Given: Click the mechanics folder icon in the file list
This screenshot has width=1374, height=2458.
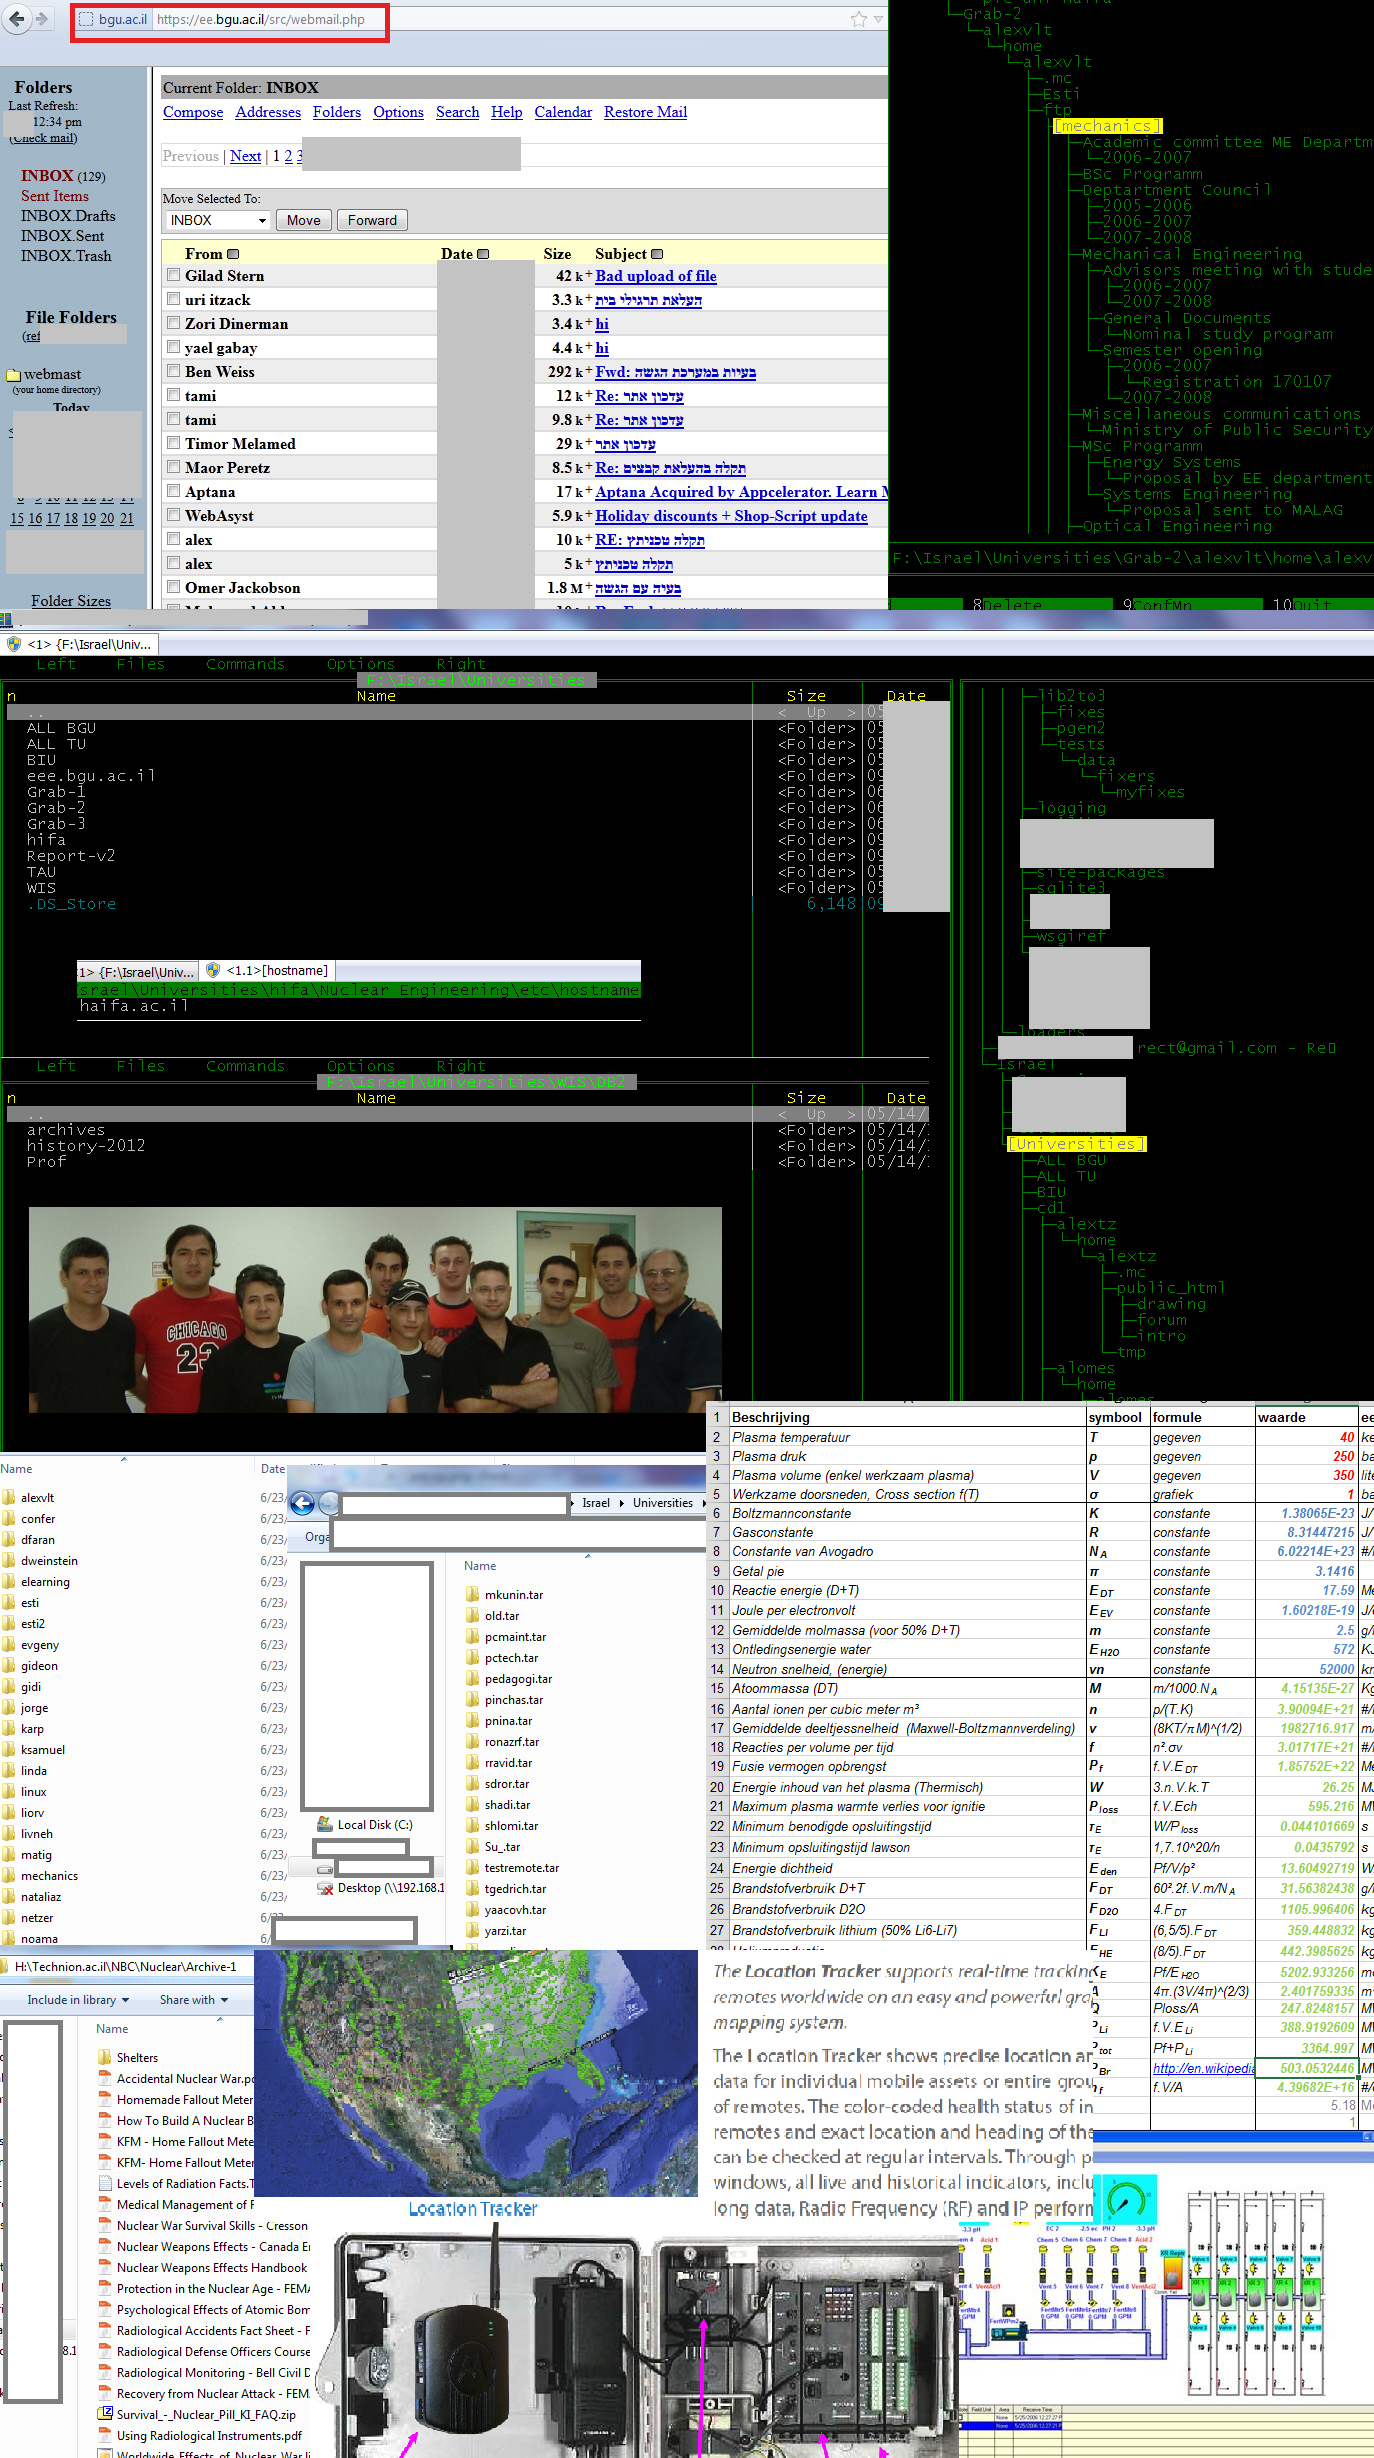Looking at the screenshot, I should point(9,1875).
